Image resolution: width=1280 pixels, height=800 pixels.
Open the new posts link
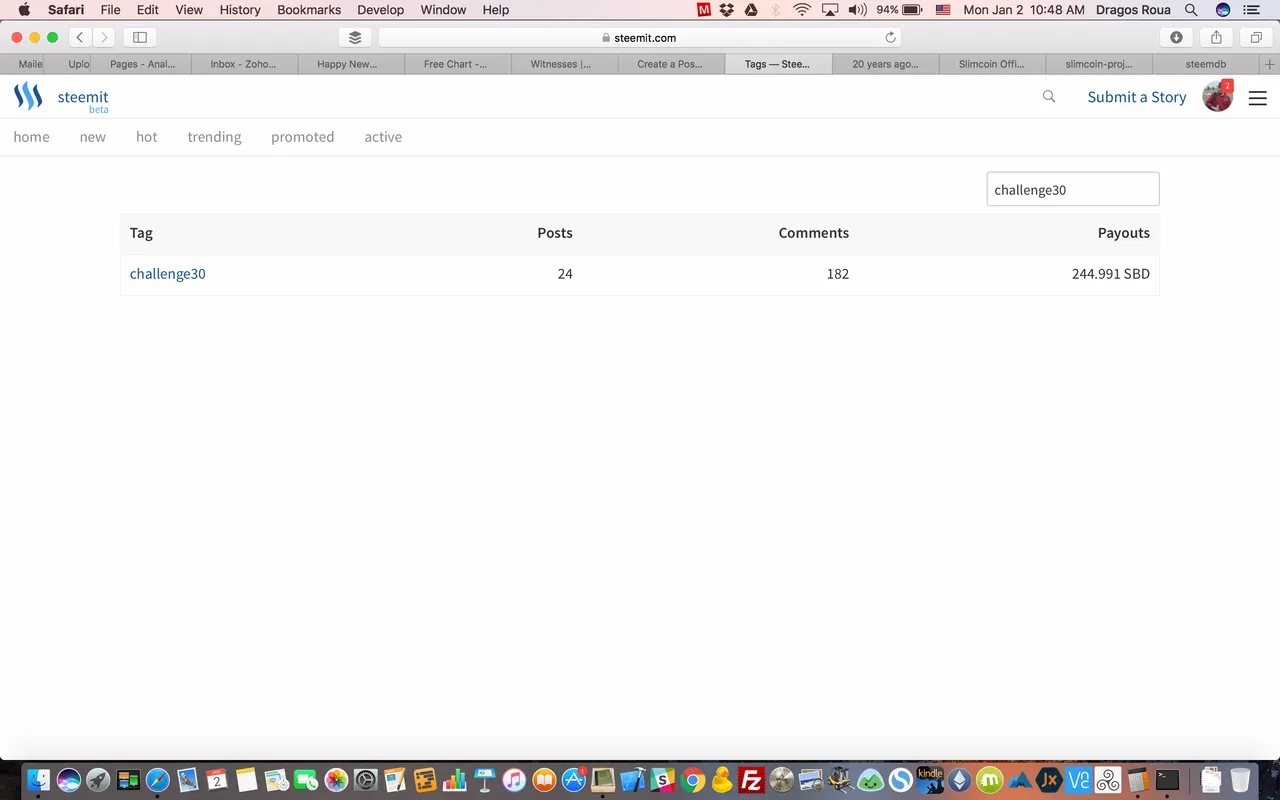[x=93, y=137]
